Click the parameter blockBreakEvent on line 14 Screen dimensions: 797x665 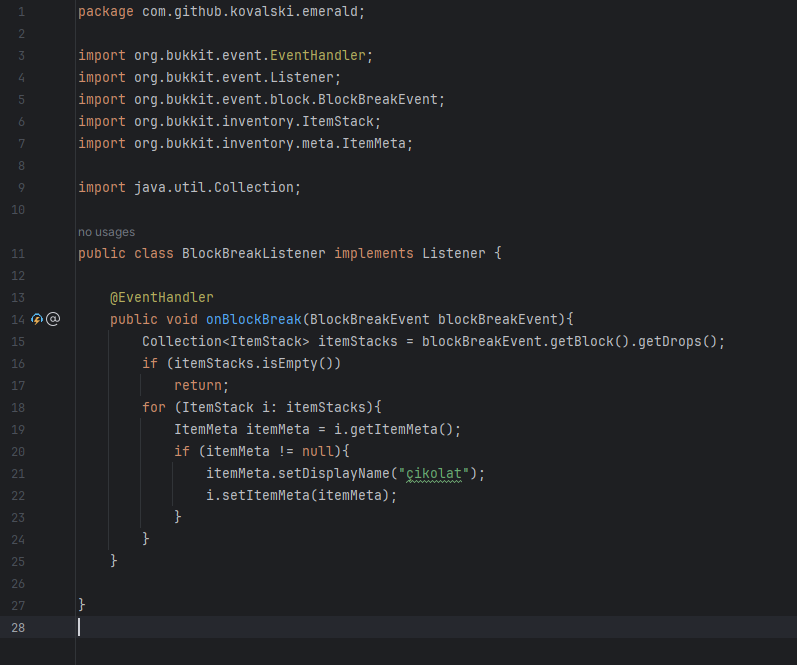tap(498, 319)
